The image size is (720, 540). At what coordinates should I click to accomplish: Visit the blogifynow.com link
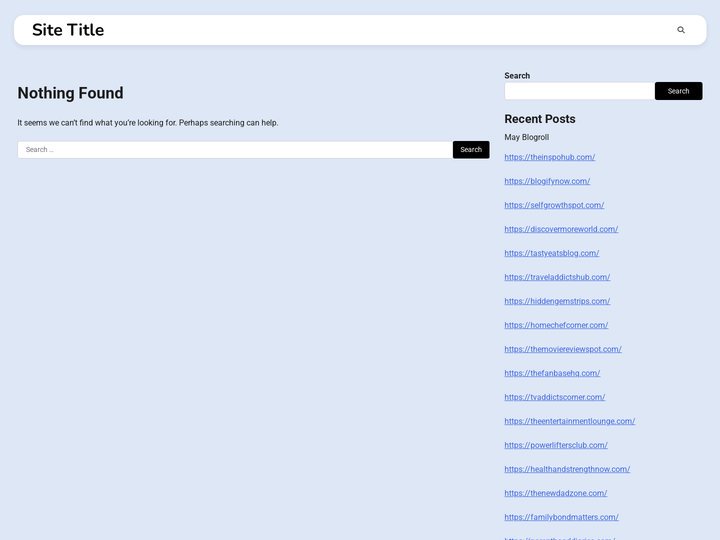point(547,181)
